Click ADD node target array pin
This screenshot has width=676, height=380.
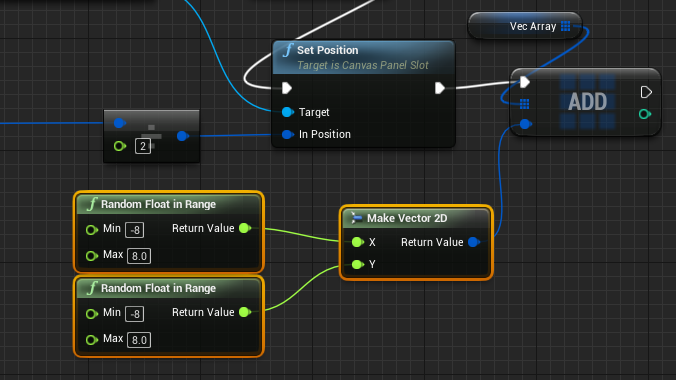(x=524, y=104)
